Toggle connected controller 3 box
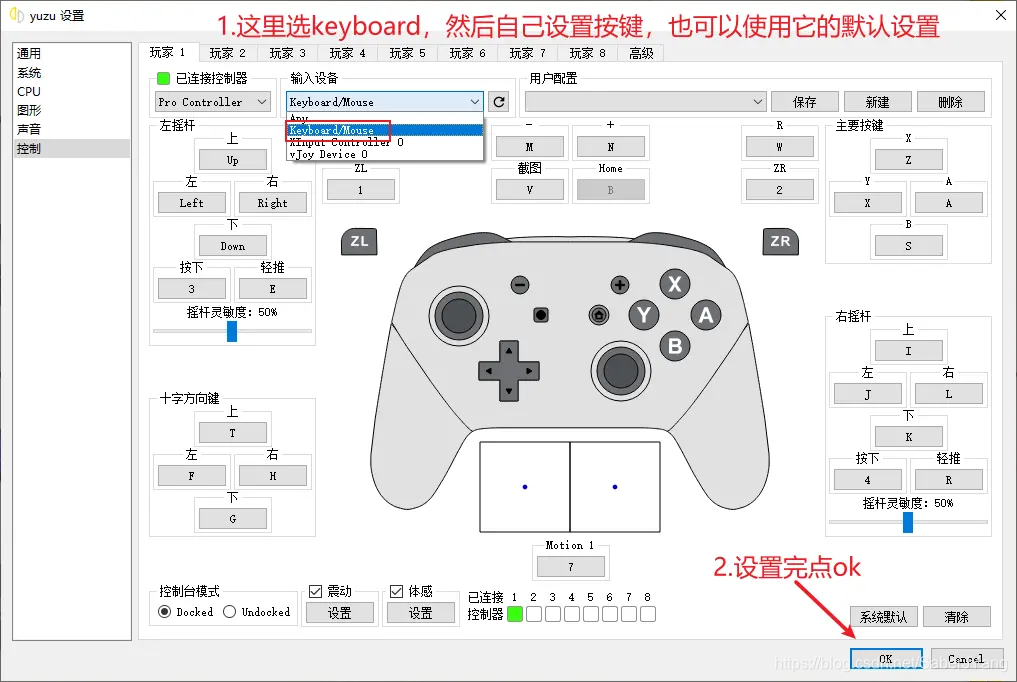This screenshot has width=1017, height=682. tap(553, 614)
